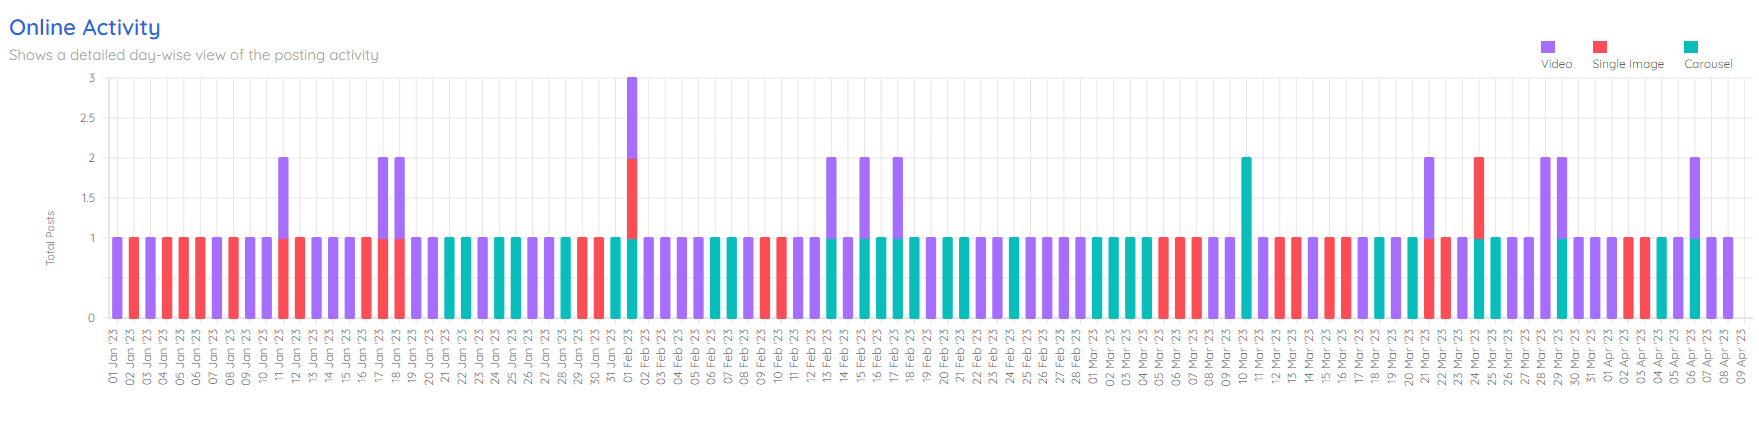The image size is (1759, 428).
Task: Click the 'Online Activity' heading
Action: [85, 28]
